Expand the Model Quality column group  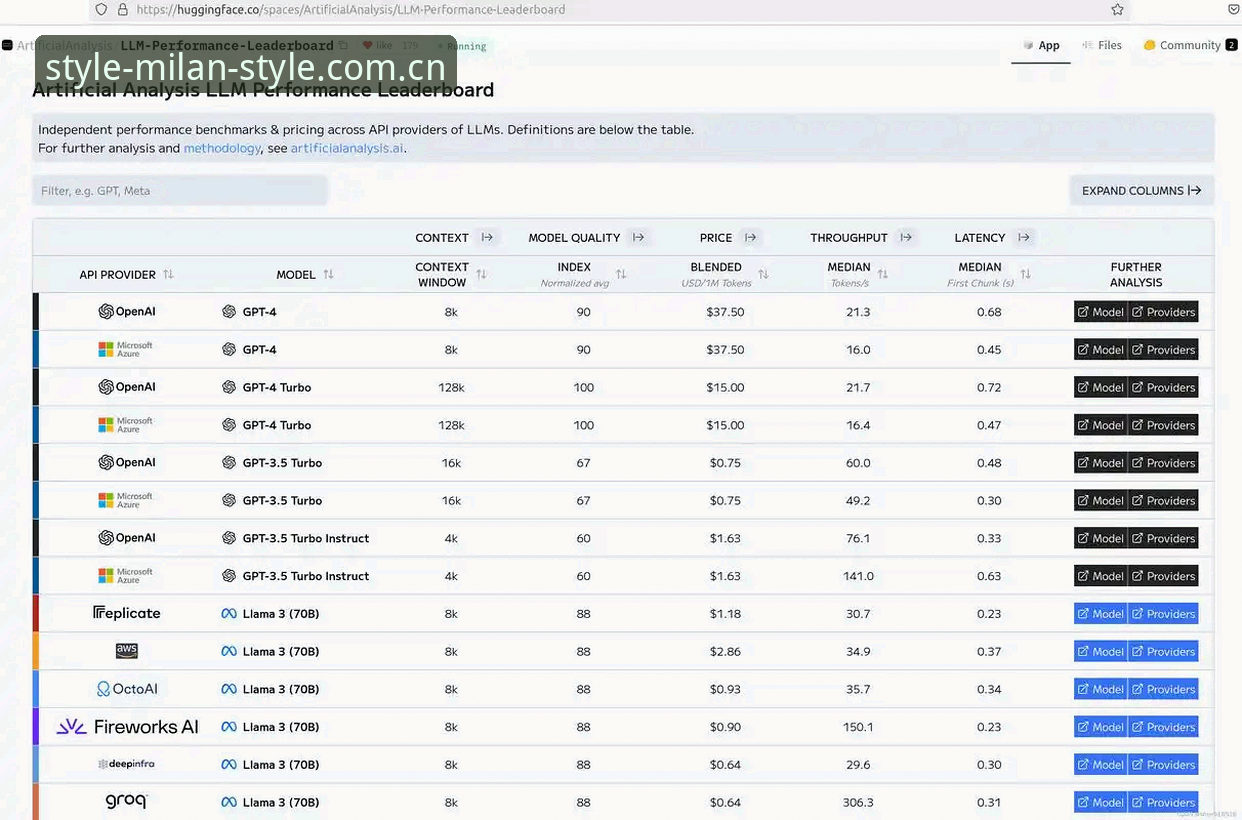[x=638, y=238]
